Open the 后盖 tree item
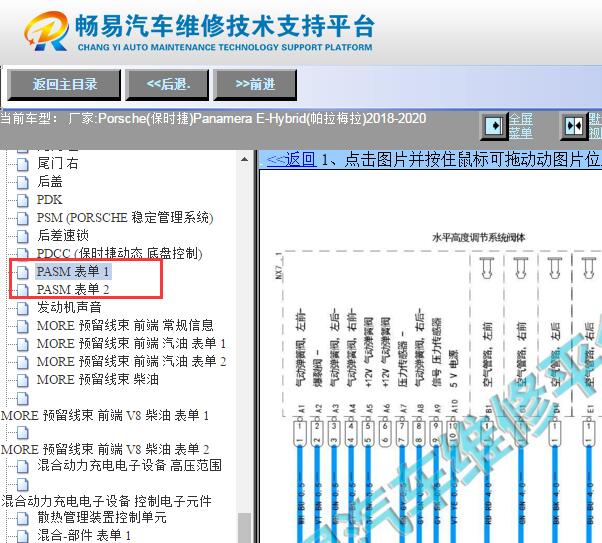Viewport: 602px width, 543px height. click(50, 181)
